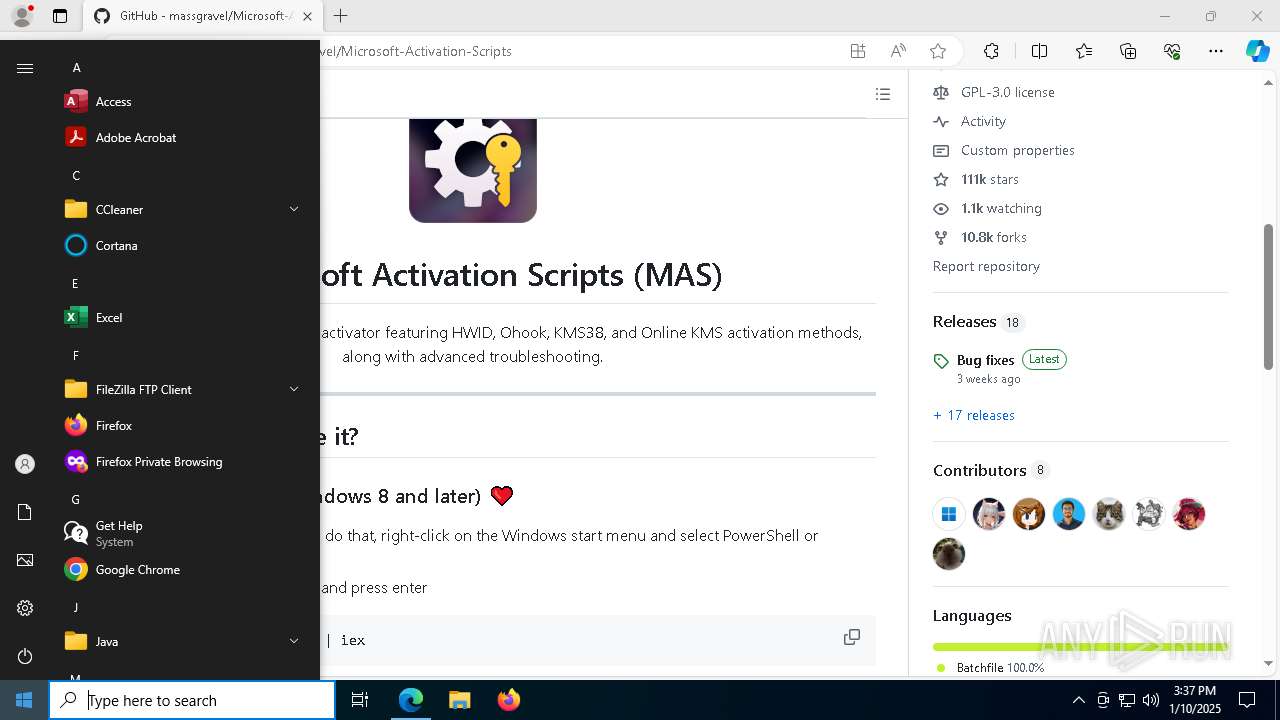1280x720 pixels.
Task: Open the Copilot sidebar button
Action: coord(1257,51)
